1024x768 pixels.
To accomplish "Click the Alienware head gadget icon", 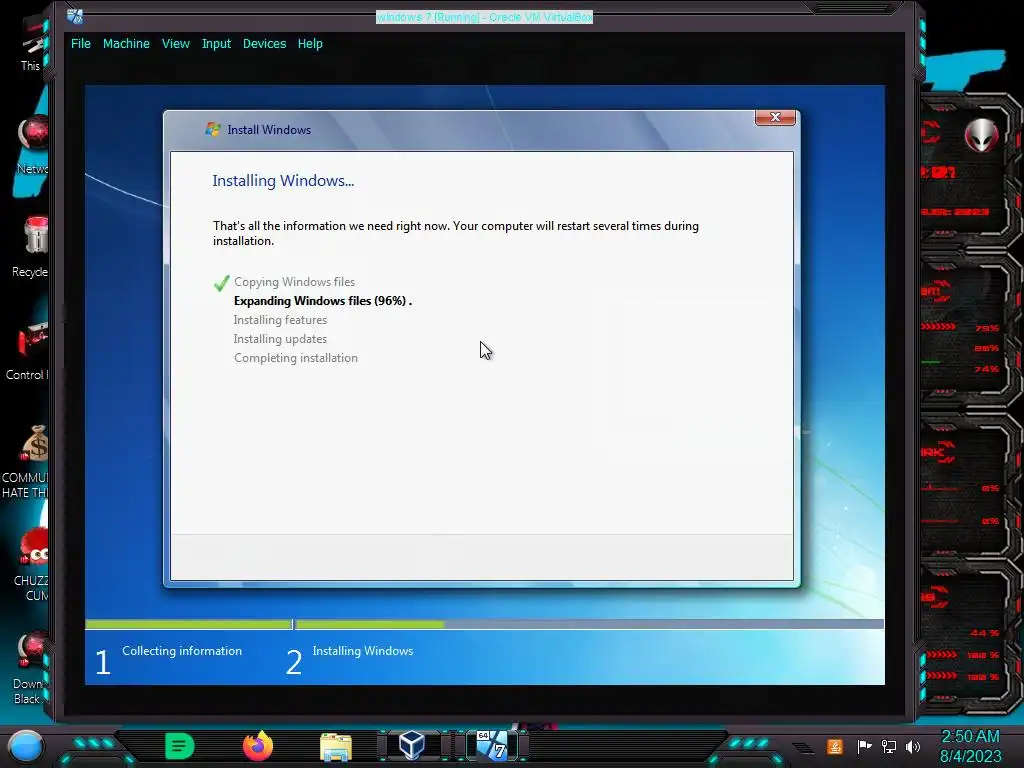I will (x=982, y=135).
